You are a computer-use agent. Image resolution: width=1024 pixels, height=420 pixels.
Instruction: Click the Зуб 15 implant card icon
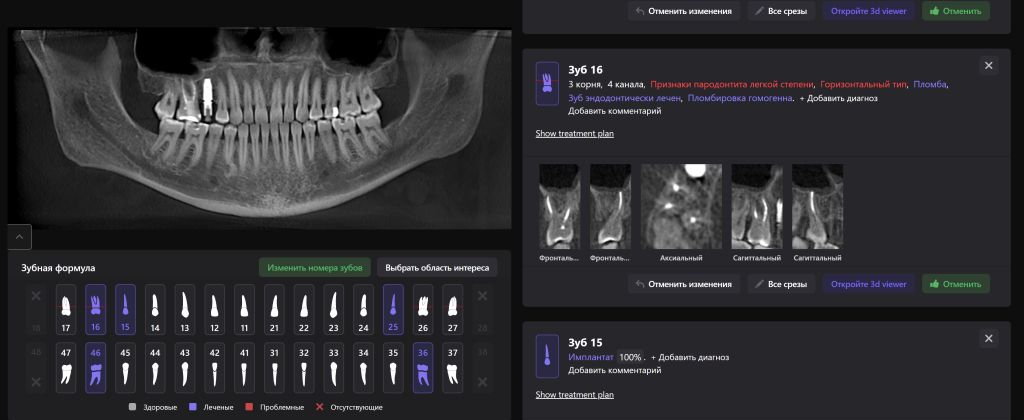coord(547,355)
